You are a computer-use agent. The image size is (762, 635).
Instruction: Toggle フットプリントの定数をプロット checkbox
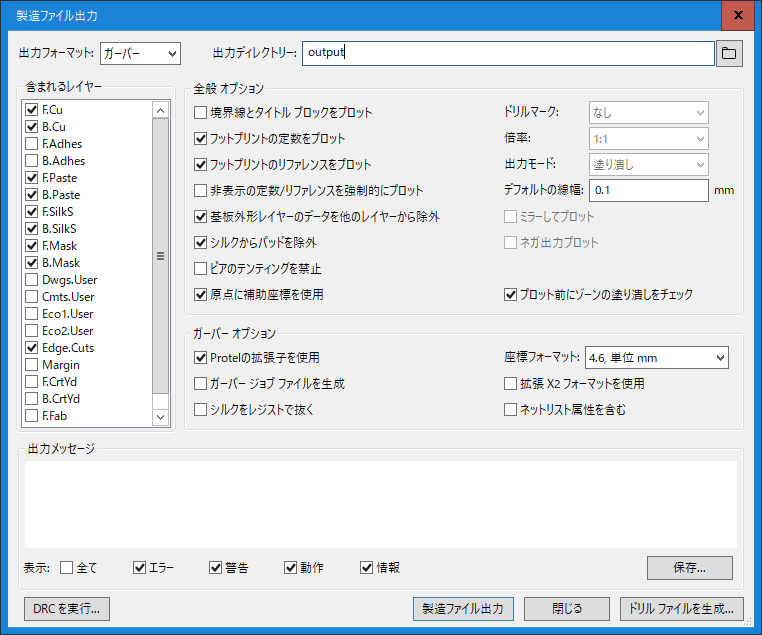pos(200,139)
